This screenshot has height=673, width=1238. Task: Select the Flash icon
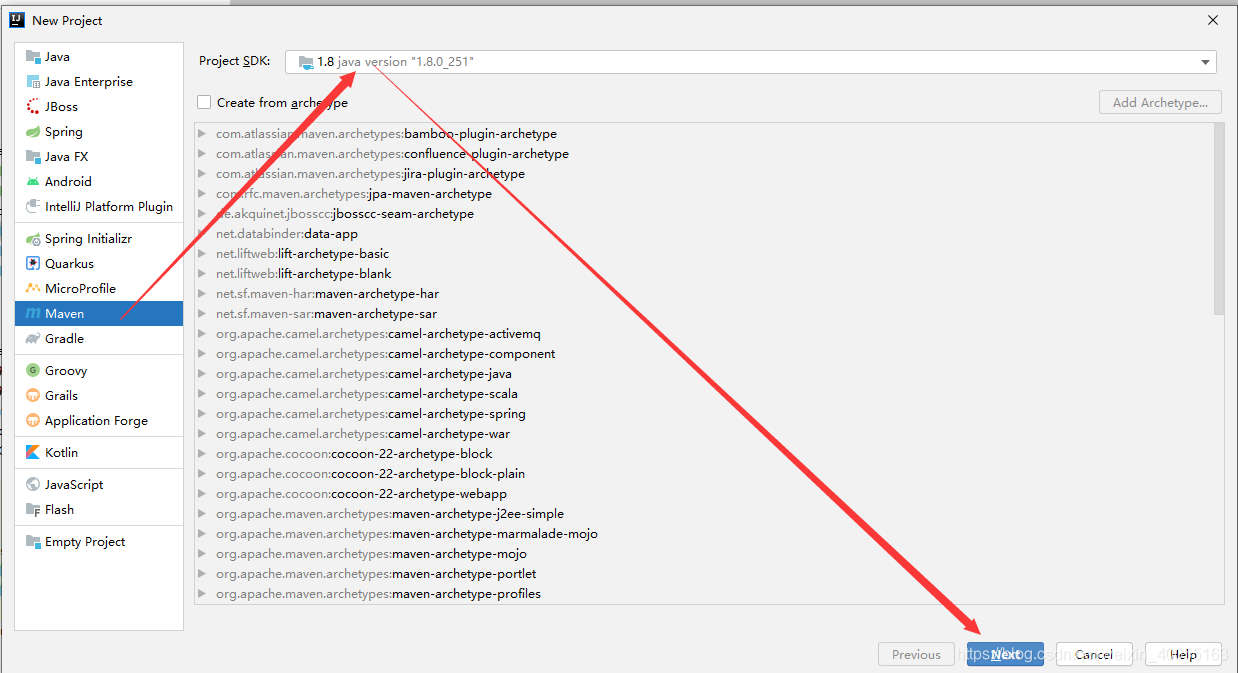click(x=33, y=510)
